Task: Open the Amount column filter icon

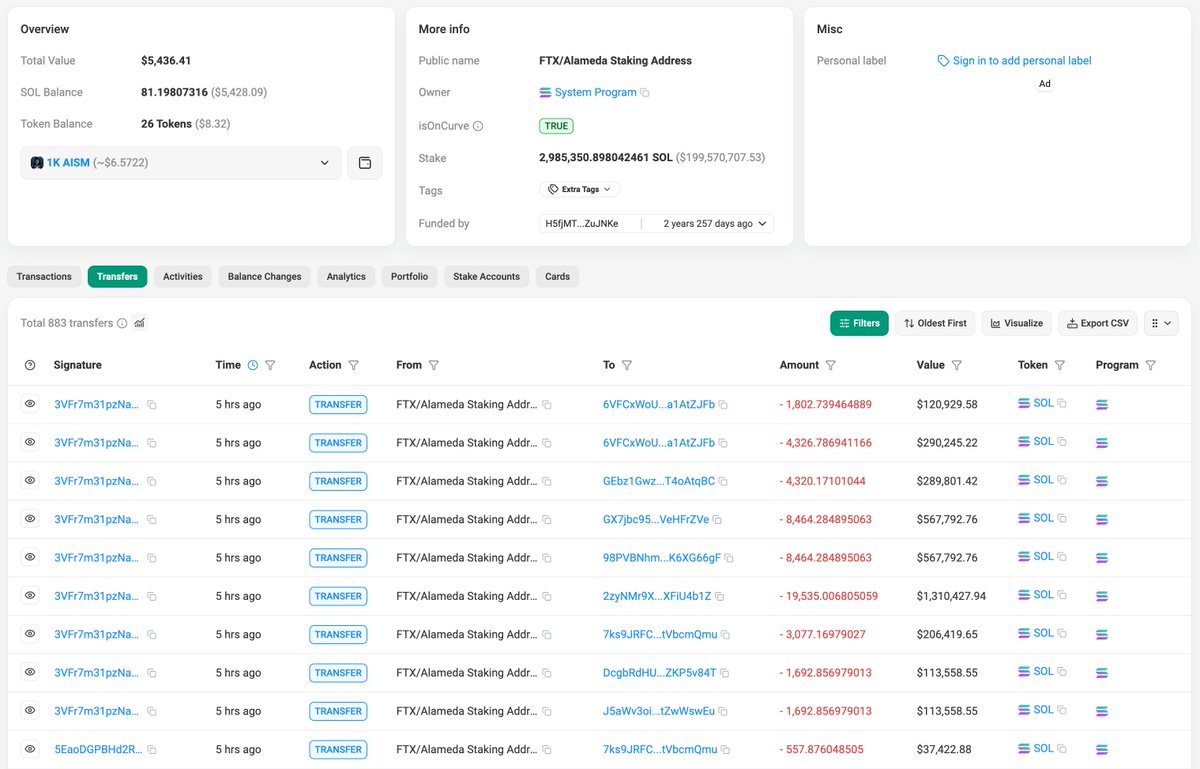Action: 831,365
